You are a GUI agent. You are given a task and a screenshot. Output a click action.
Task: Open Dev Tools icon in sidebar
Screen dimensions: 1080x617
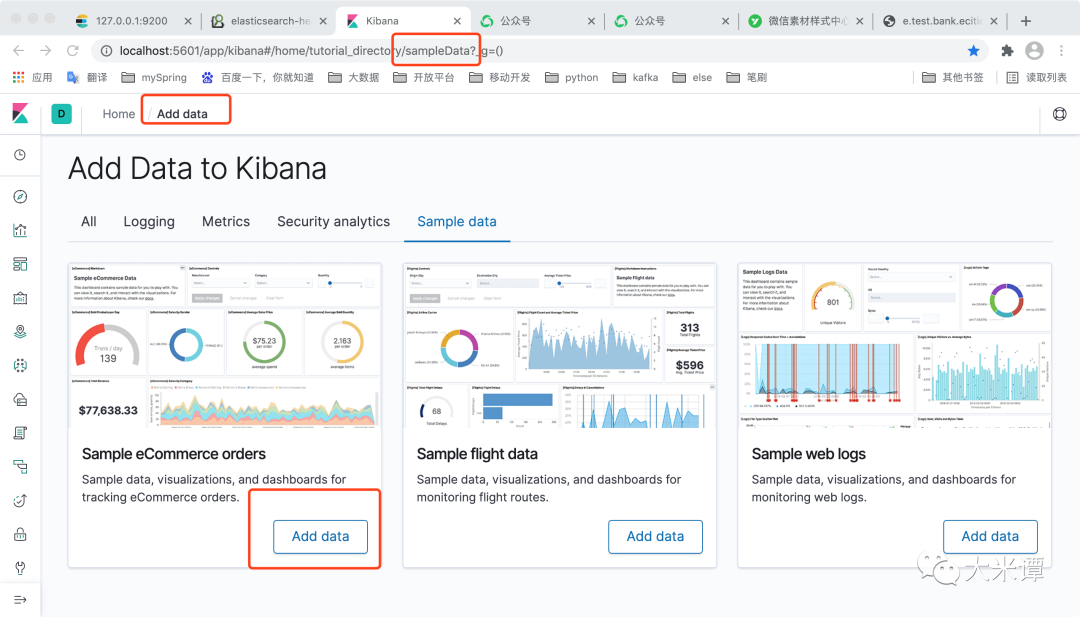click(x=20, y=568)
